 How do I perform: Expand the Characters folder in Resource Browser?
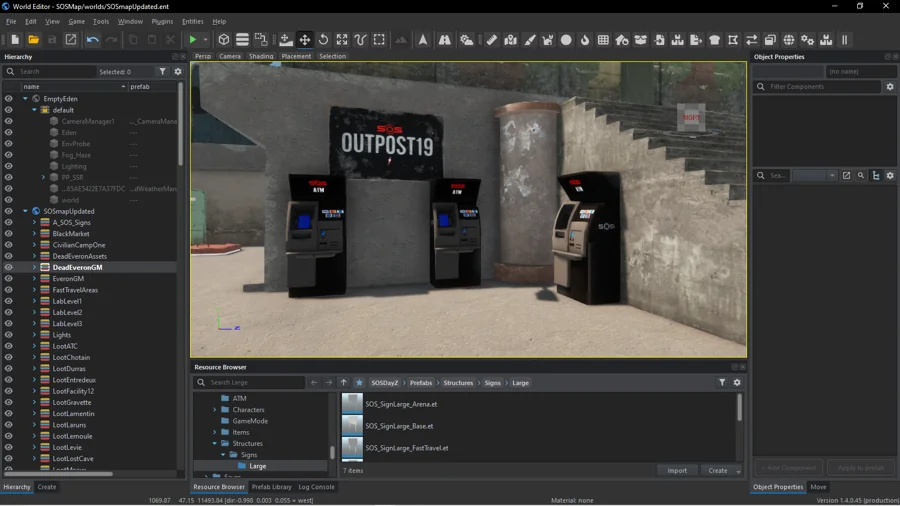[215, 410]
